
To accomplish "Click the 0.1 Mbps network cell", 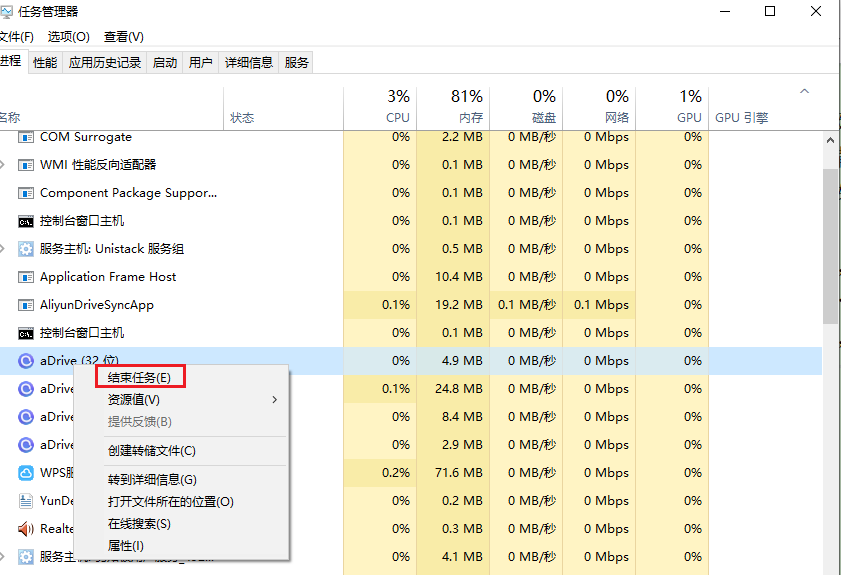I will 599,305.
